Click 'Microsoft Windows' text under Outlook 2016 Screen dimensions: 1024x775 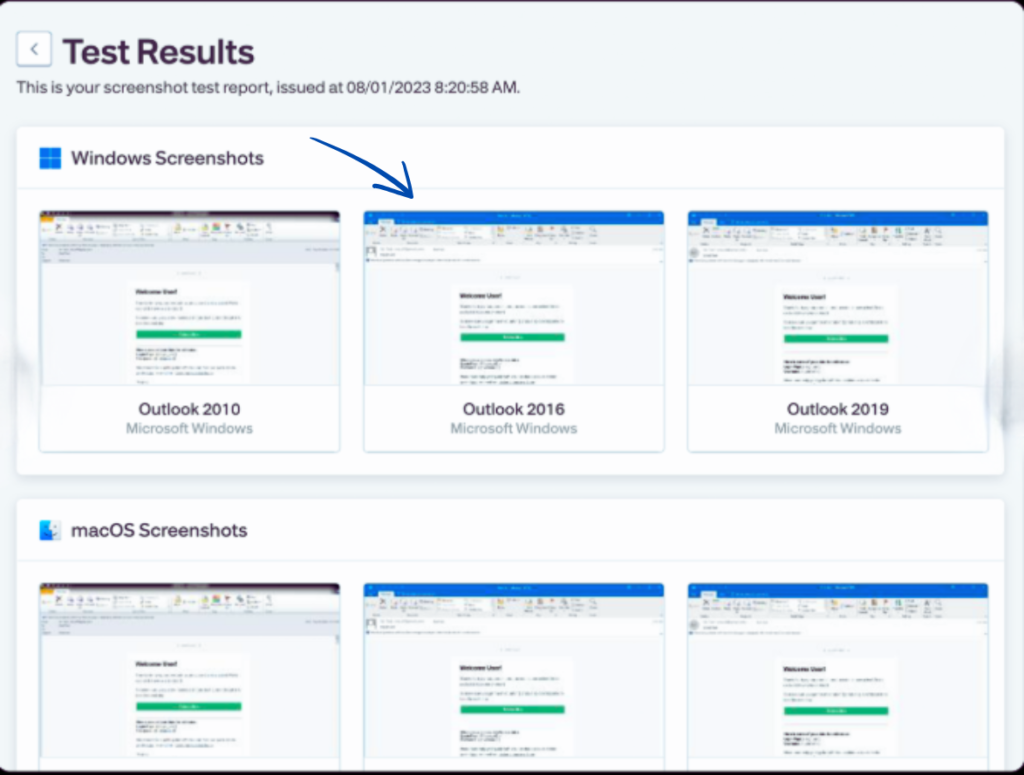point(514,428)
